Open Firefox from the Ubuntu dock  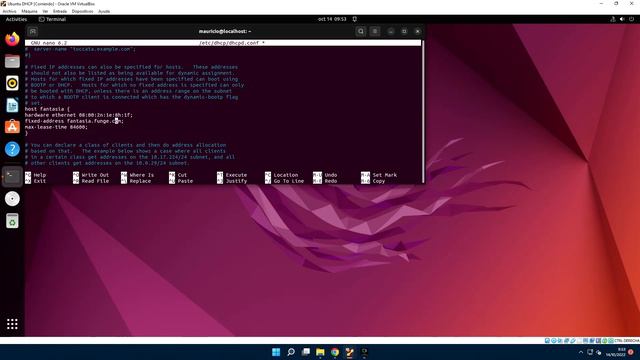12,39
